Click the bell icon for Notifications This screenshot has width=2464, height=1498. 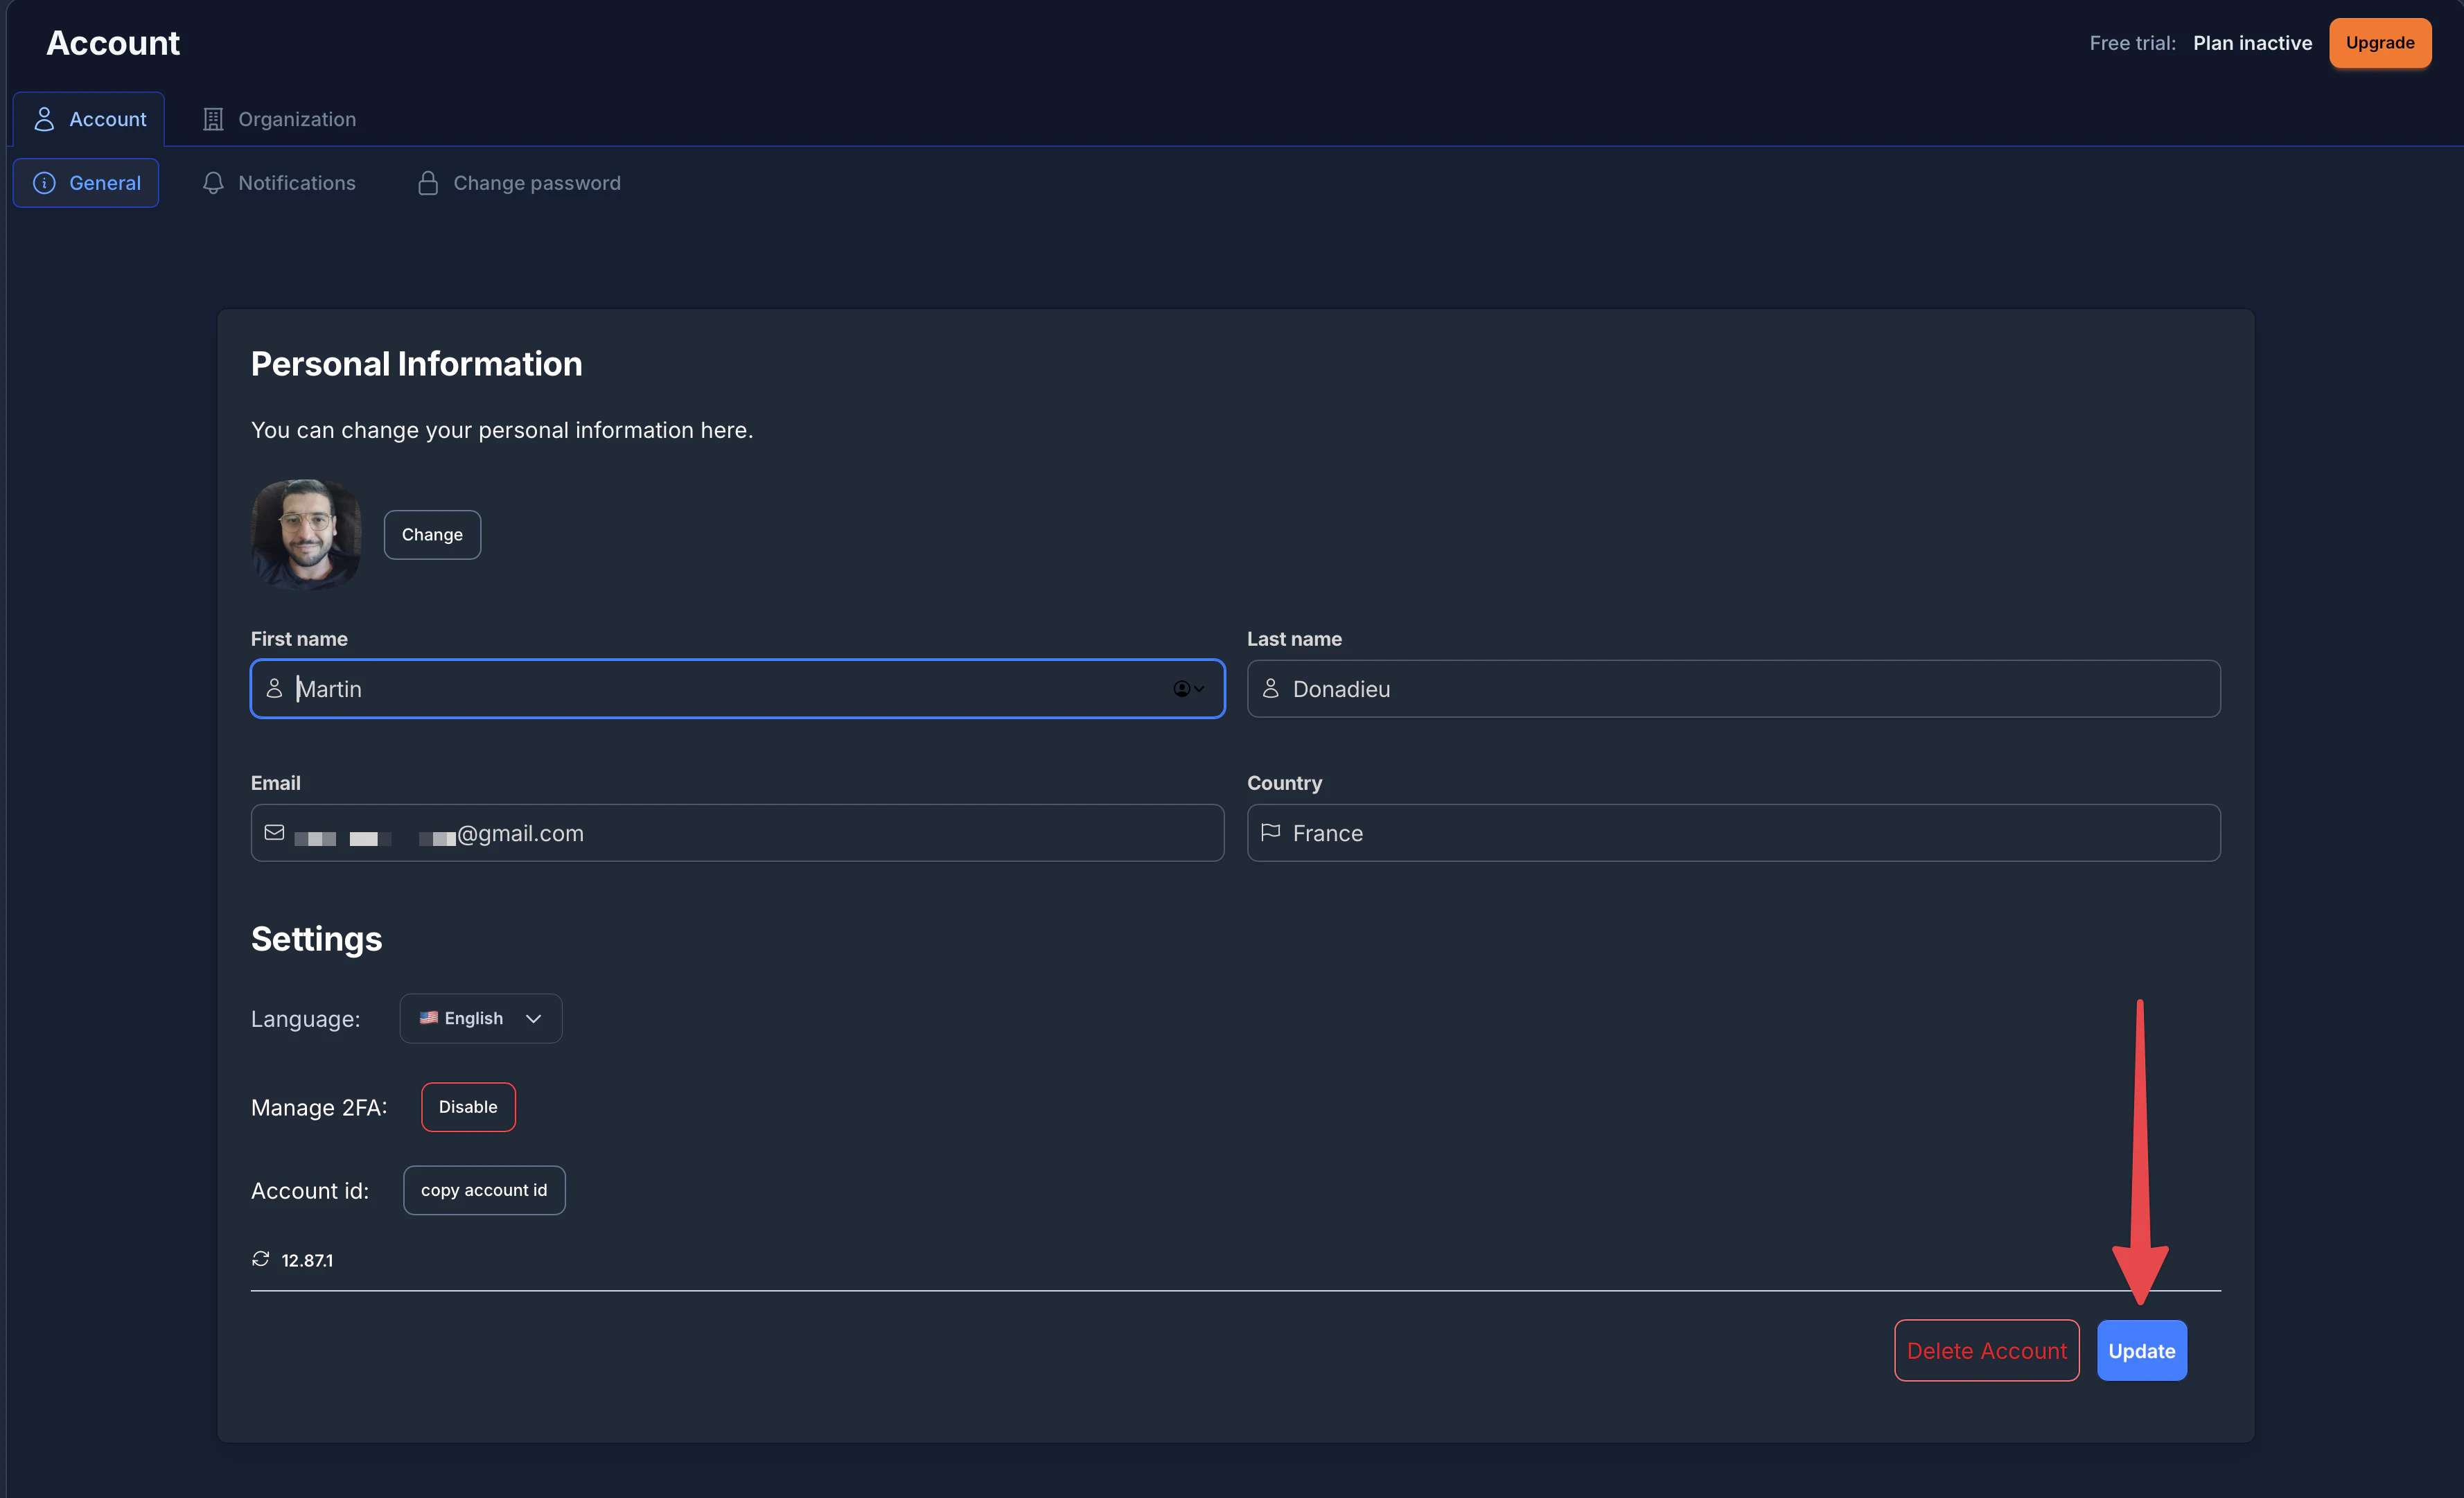213,183
